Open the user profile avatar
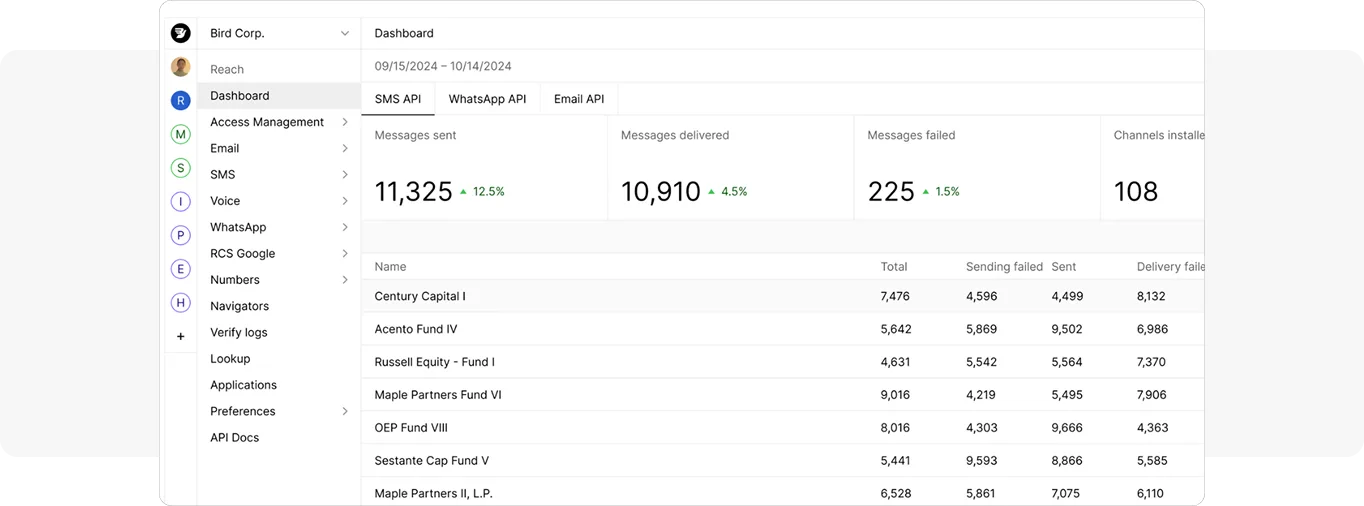The image size is (1364, 506). pyautogui.click(x=180, y=67)
